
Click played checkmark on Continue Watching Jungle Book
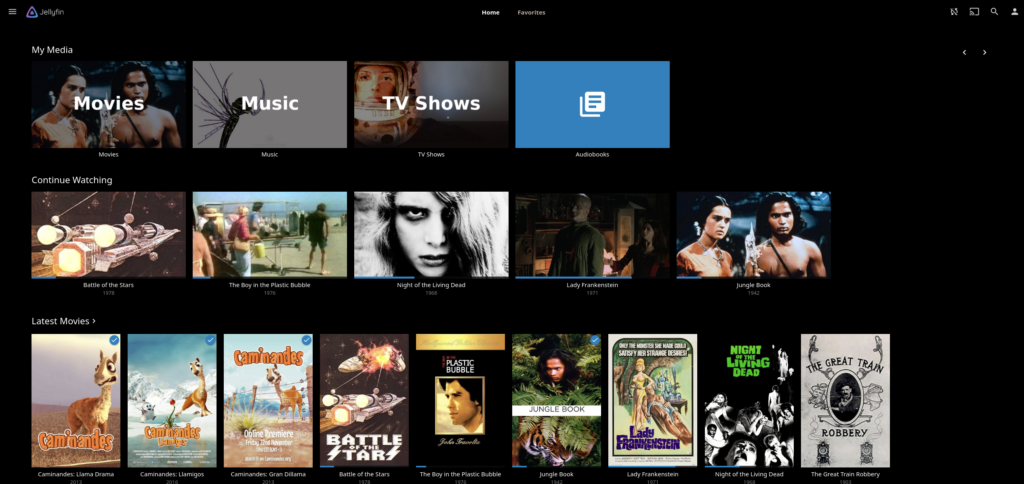point(824,197)
